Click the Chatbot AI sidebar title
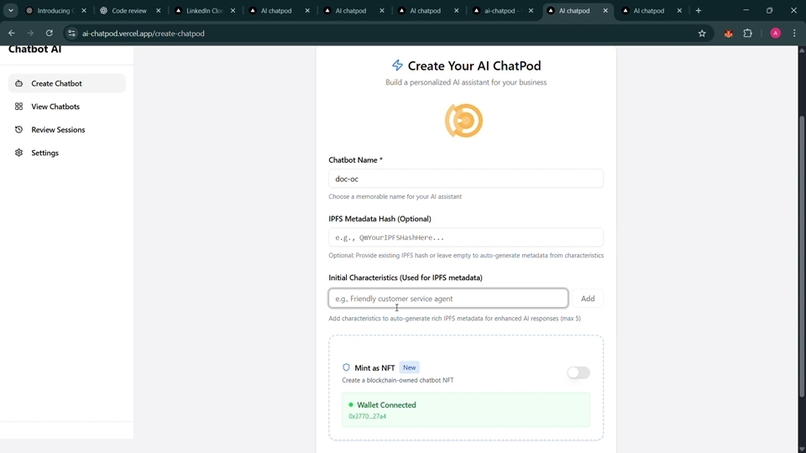The width and height of the screenshot is (806, 453). (x=35, y=50)
